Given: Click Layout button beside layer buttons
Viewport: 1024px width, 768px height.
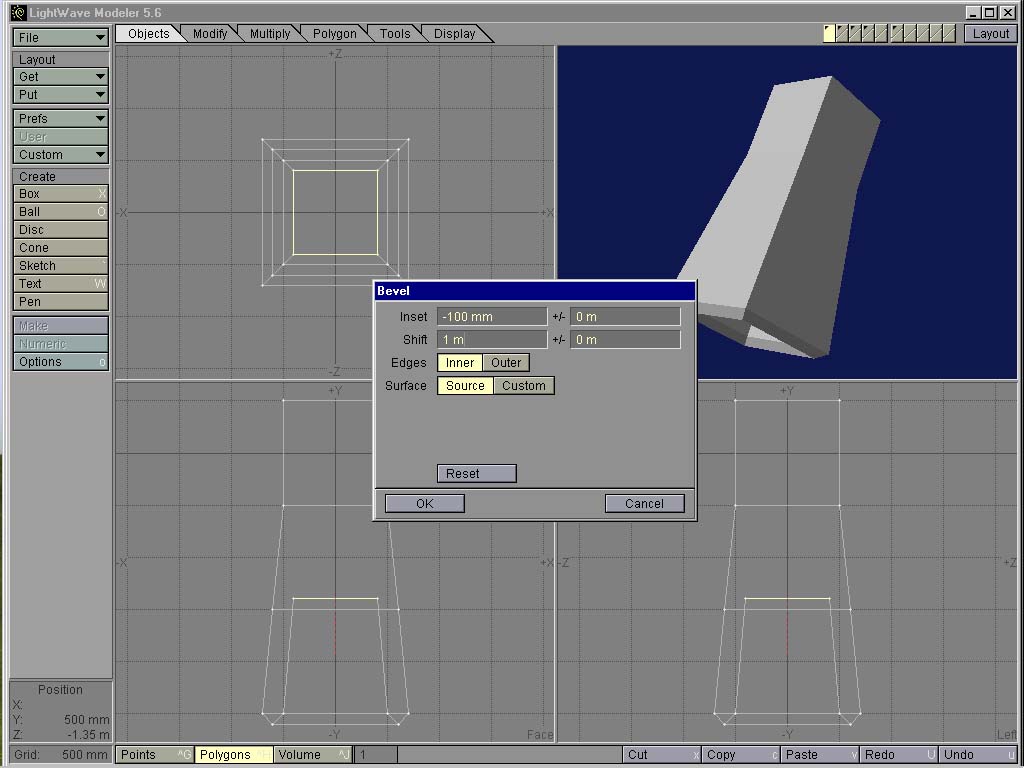Looking at the screenshot, I should coord(991,34).
